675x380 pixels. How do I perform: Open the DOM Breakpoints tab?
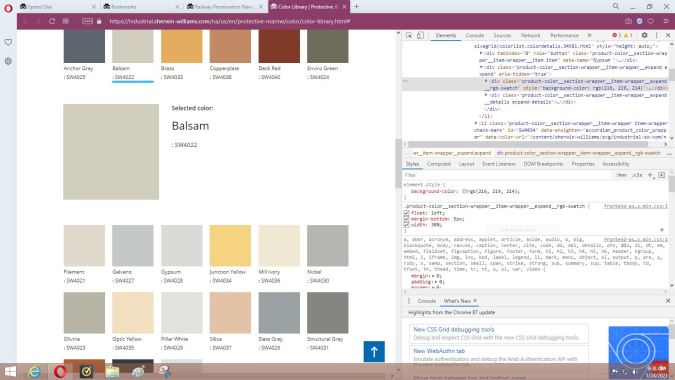pyautogui.click(x=543, y=164)
